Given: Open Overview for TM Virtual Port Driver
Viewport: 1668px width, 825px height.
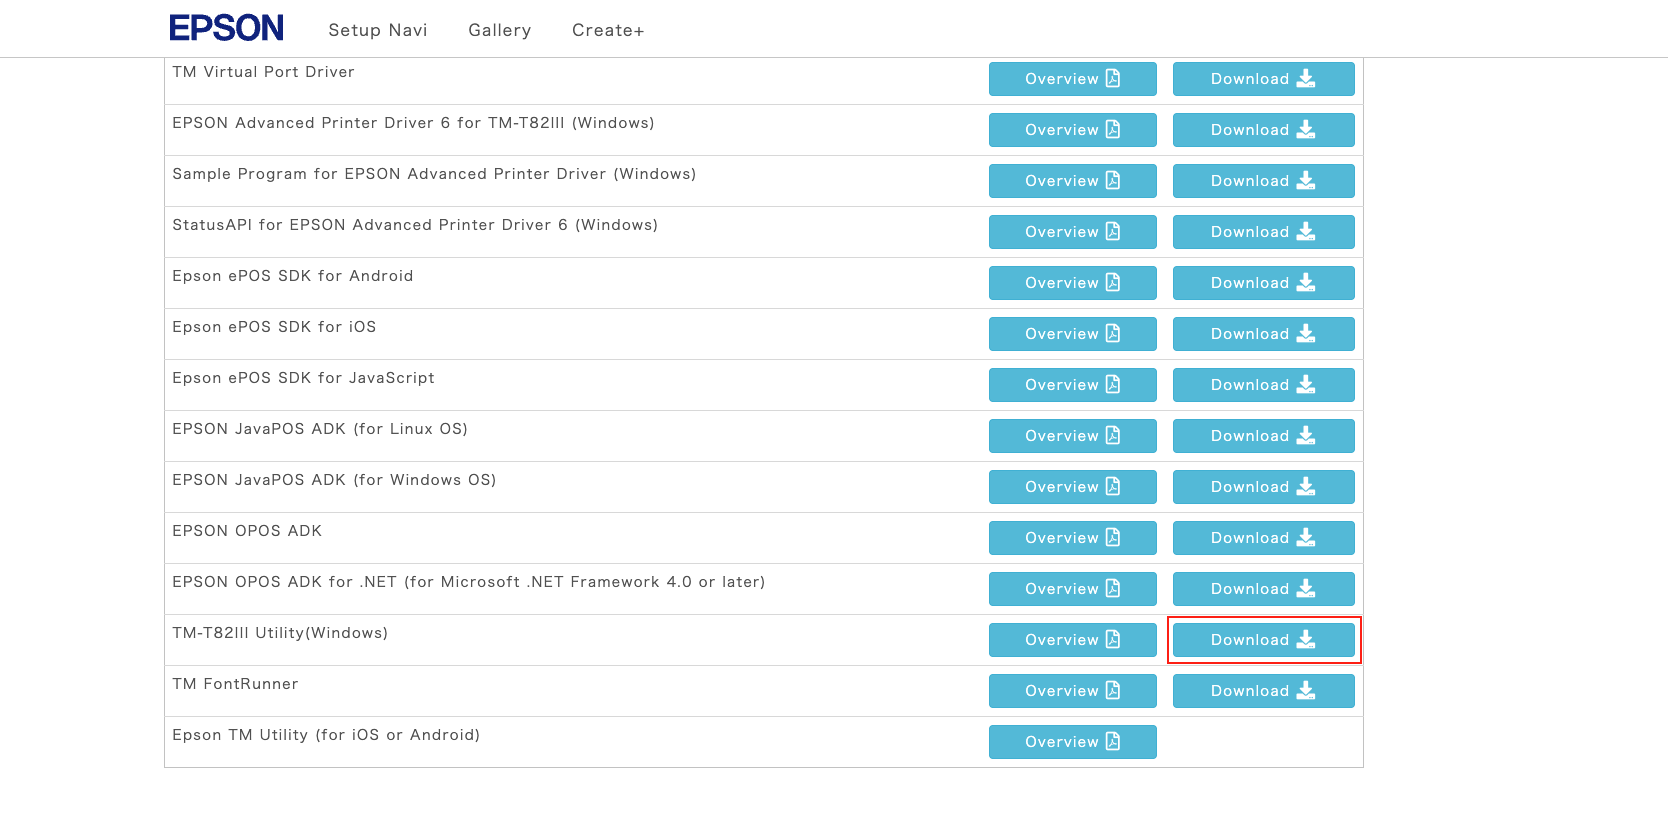Looking at the screenshot, I should [x=1073, y=79].
